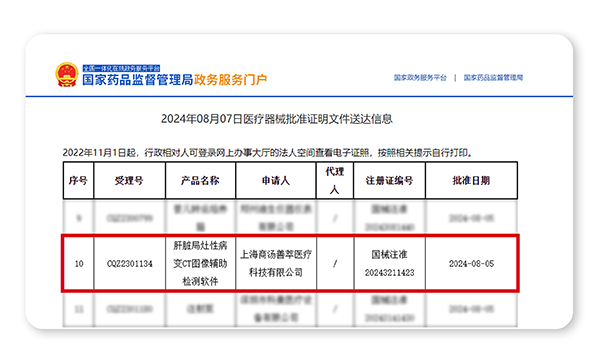Click the blue 全国一体化在线政务服务平台 badge
This screenshot has width=600, height=363.
121,68
